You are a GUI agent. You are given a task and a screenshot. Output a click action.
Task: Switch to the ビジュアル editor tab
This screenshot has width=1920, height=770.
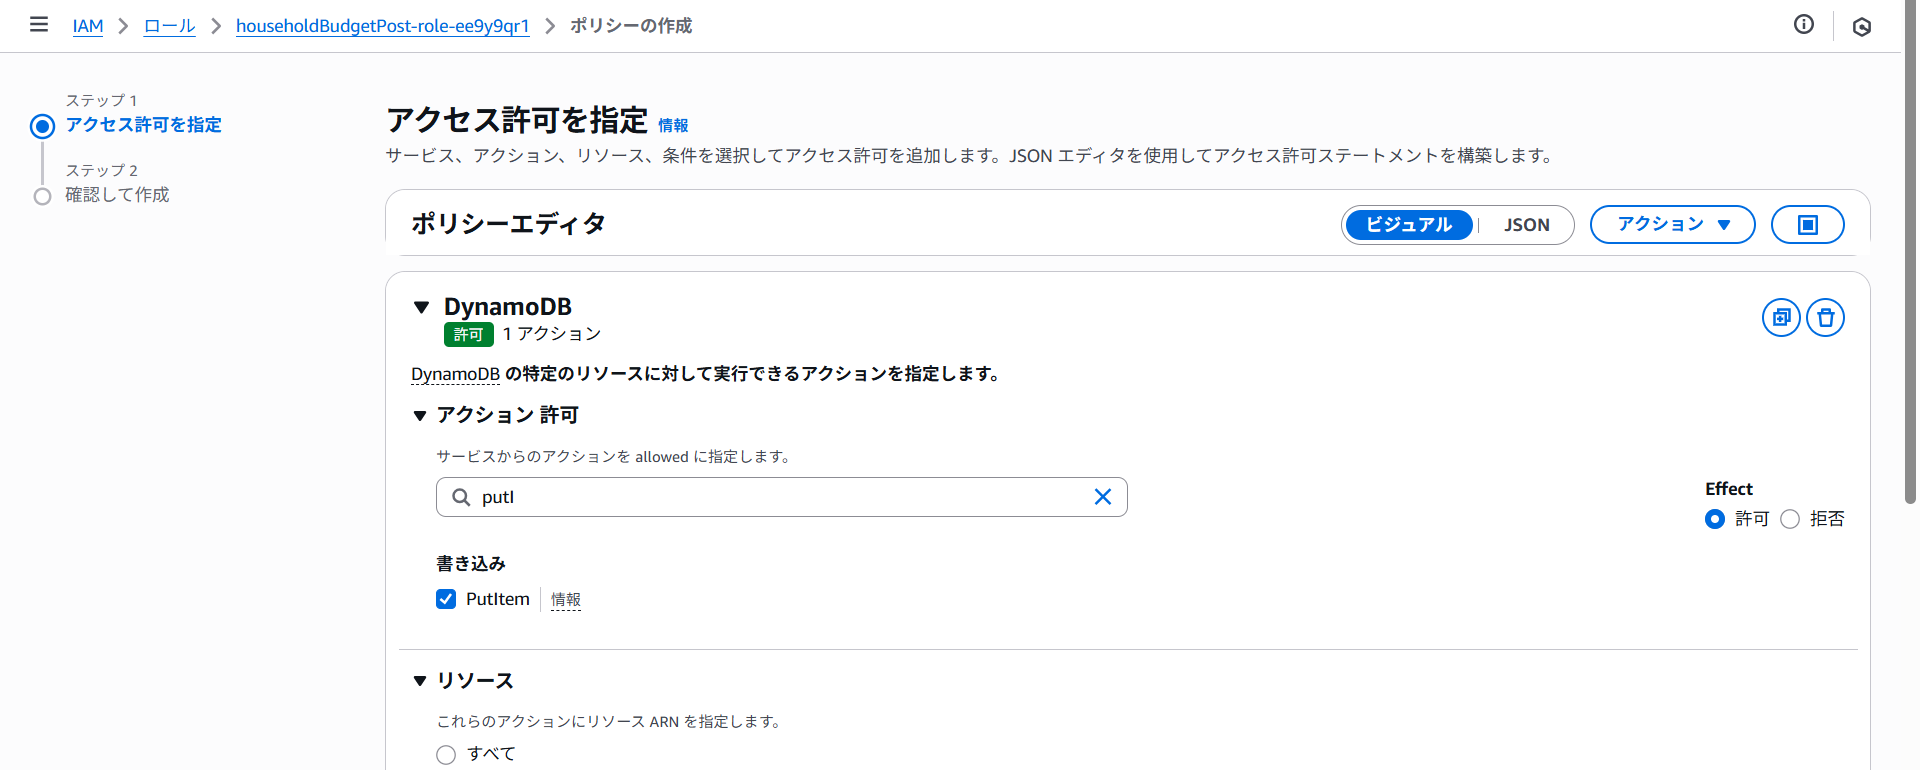(x=1408, y=225)
